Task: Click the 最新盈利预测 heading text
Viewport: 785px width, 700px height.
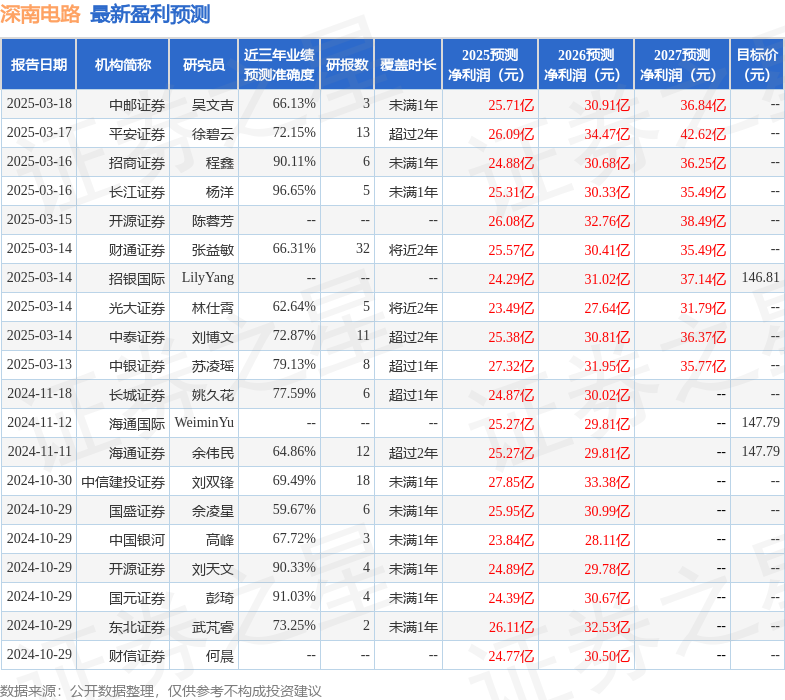Action: click(x=150, y=14)
